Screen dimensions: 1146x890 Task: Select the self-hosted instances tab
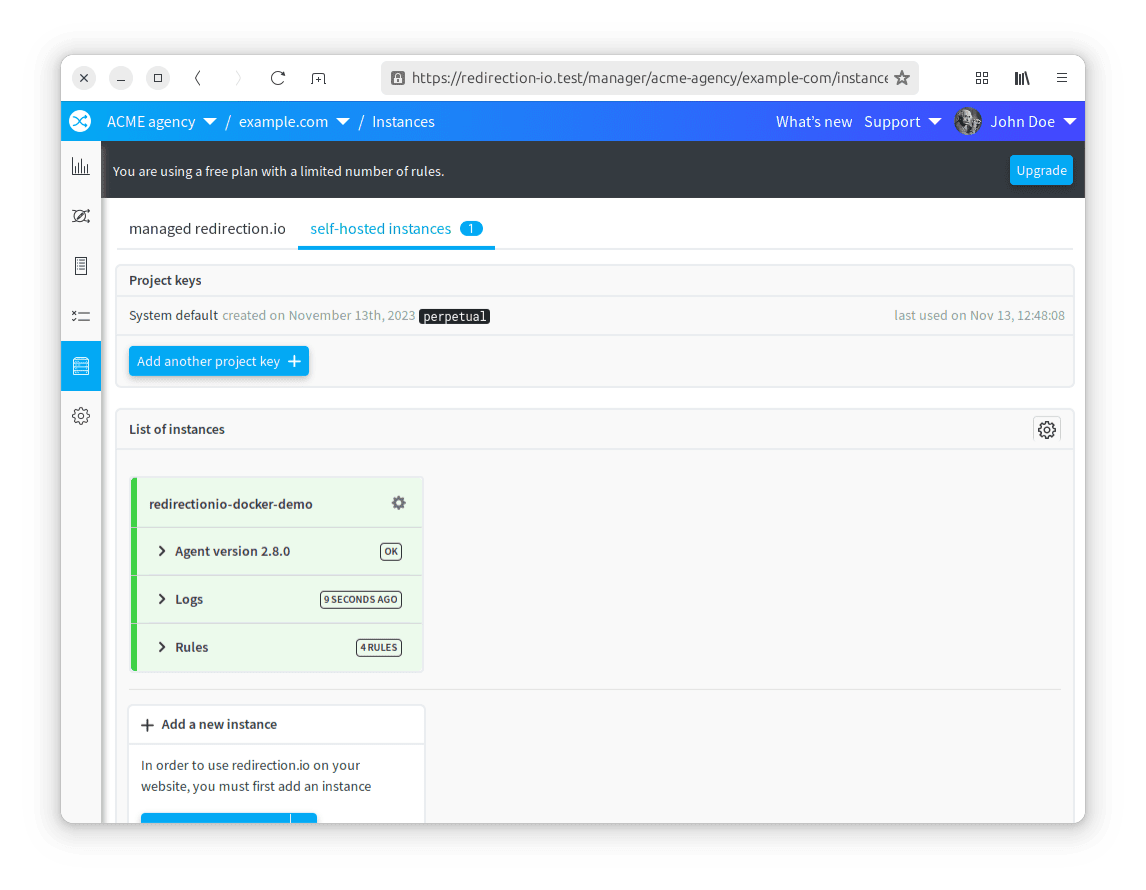point(381,228)
